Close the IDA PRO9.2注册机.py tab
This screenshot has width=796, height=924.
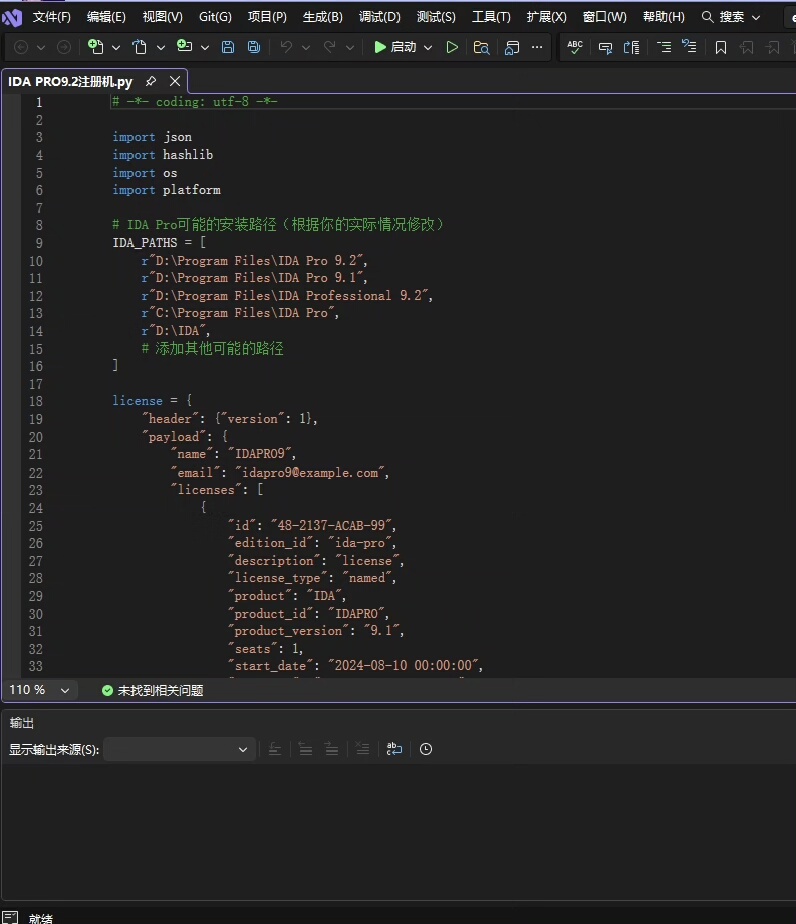click(x=175, y=82)
